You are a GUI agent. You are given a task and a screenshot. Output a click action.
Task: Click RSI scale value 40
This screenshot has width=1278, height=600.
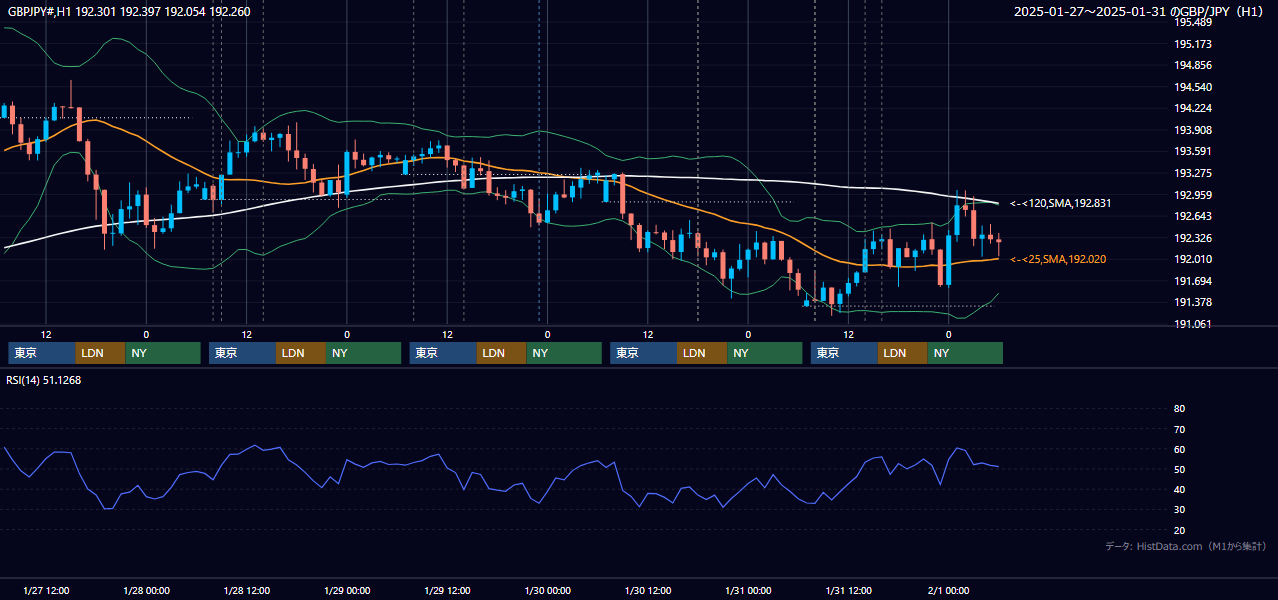(x=1179, y=489)
